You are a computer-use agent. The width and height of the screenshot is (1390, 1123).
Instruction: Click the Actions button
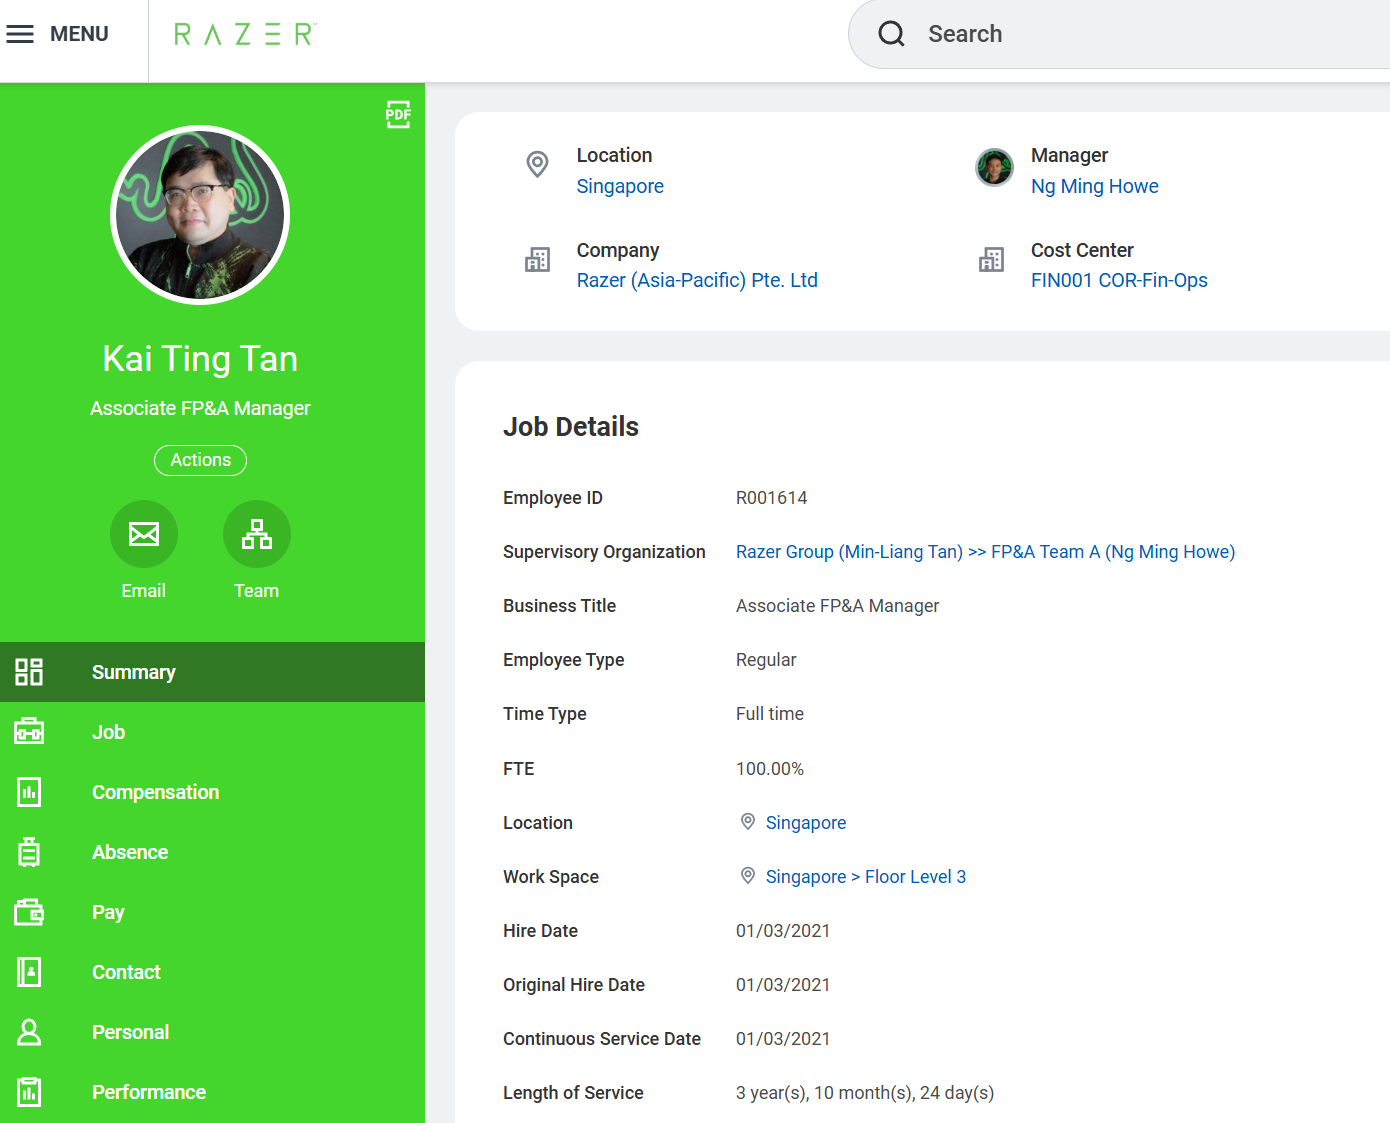[x=200, y=460]
